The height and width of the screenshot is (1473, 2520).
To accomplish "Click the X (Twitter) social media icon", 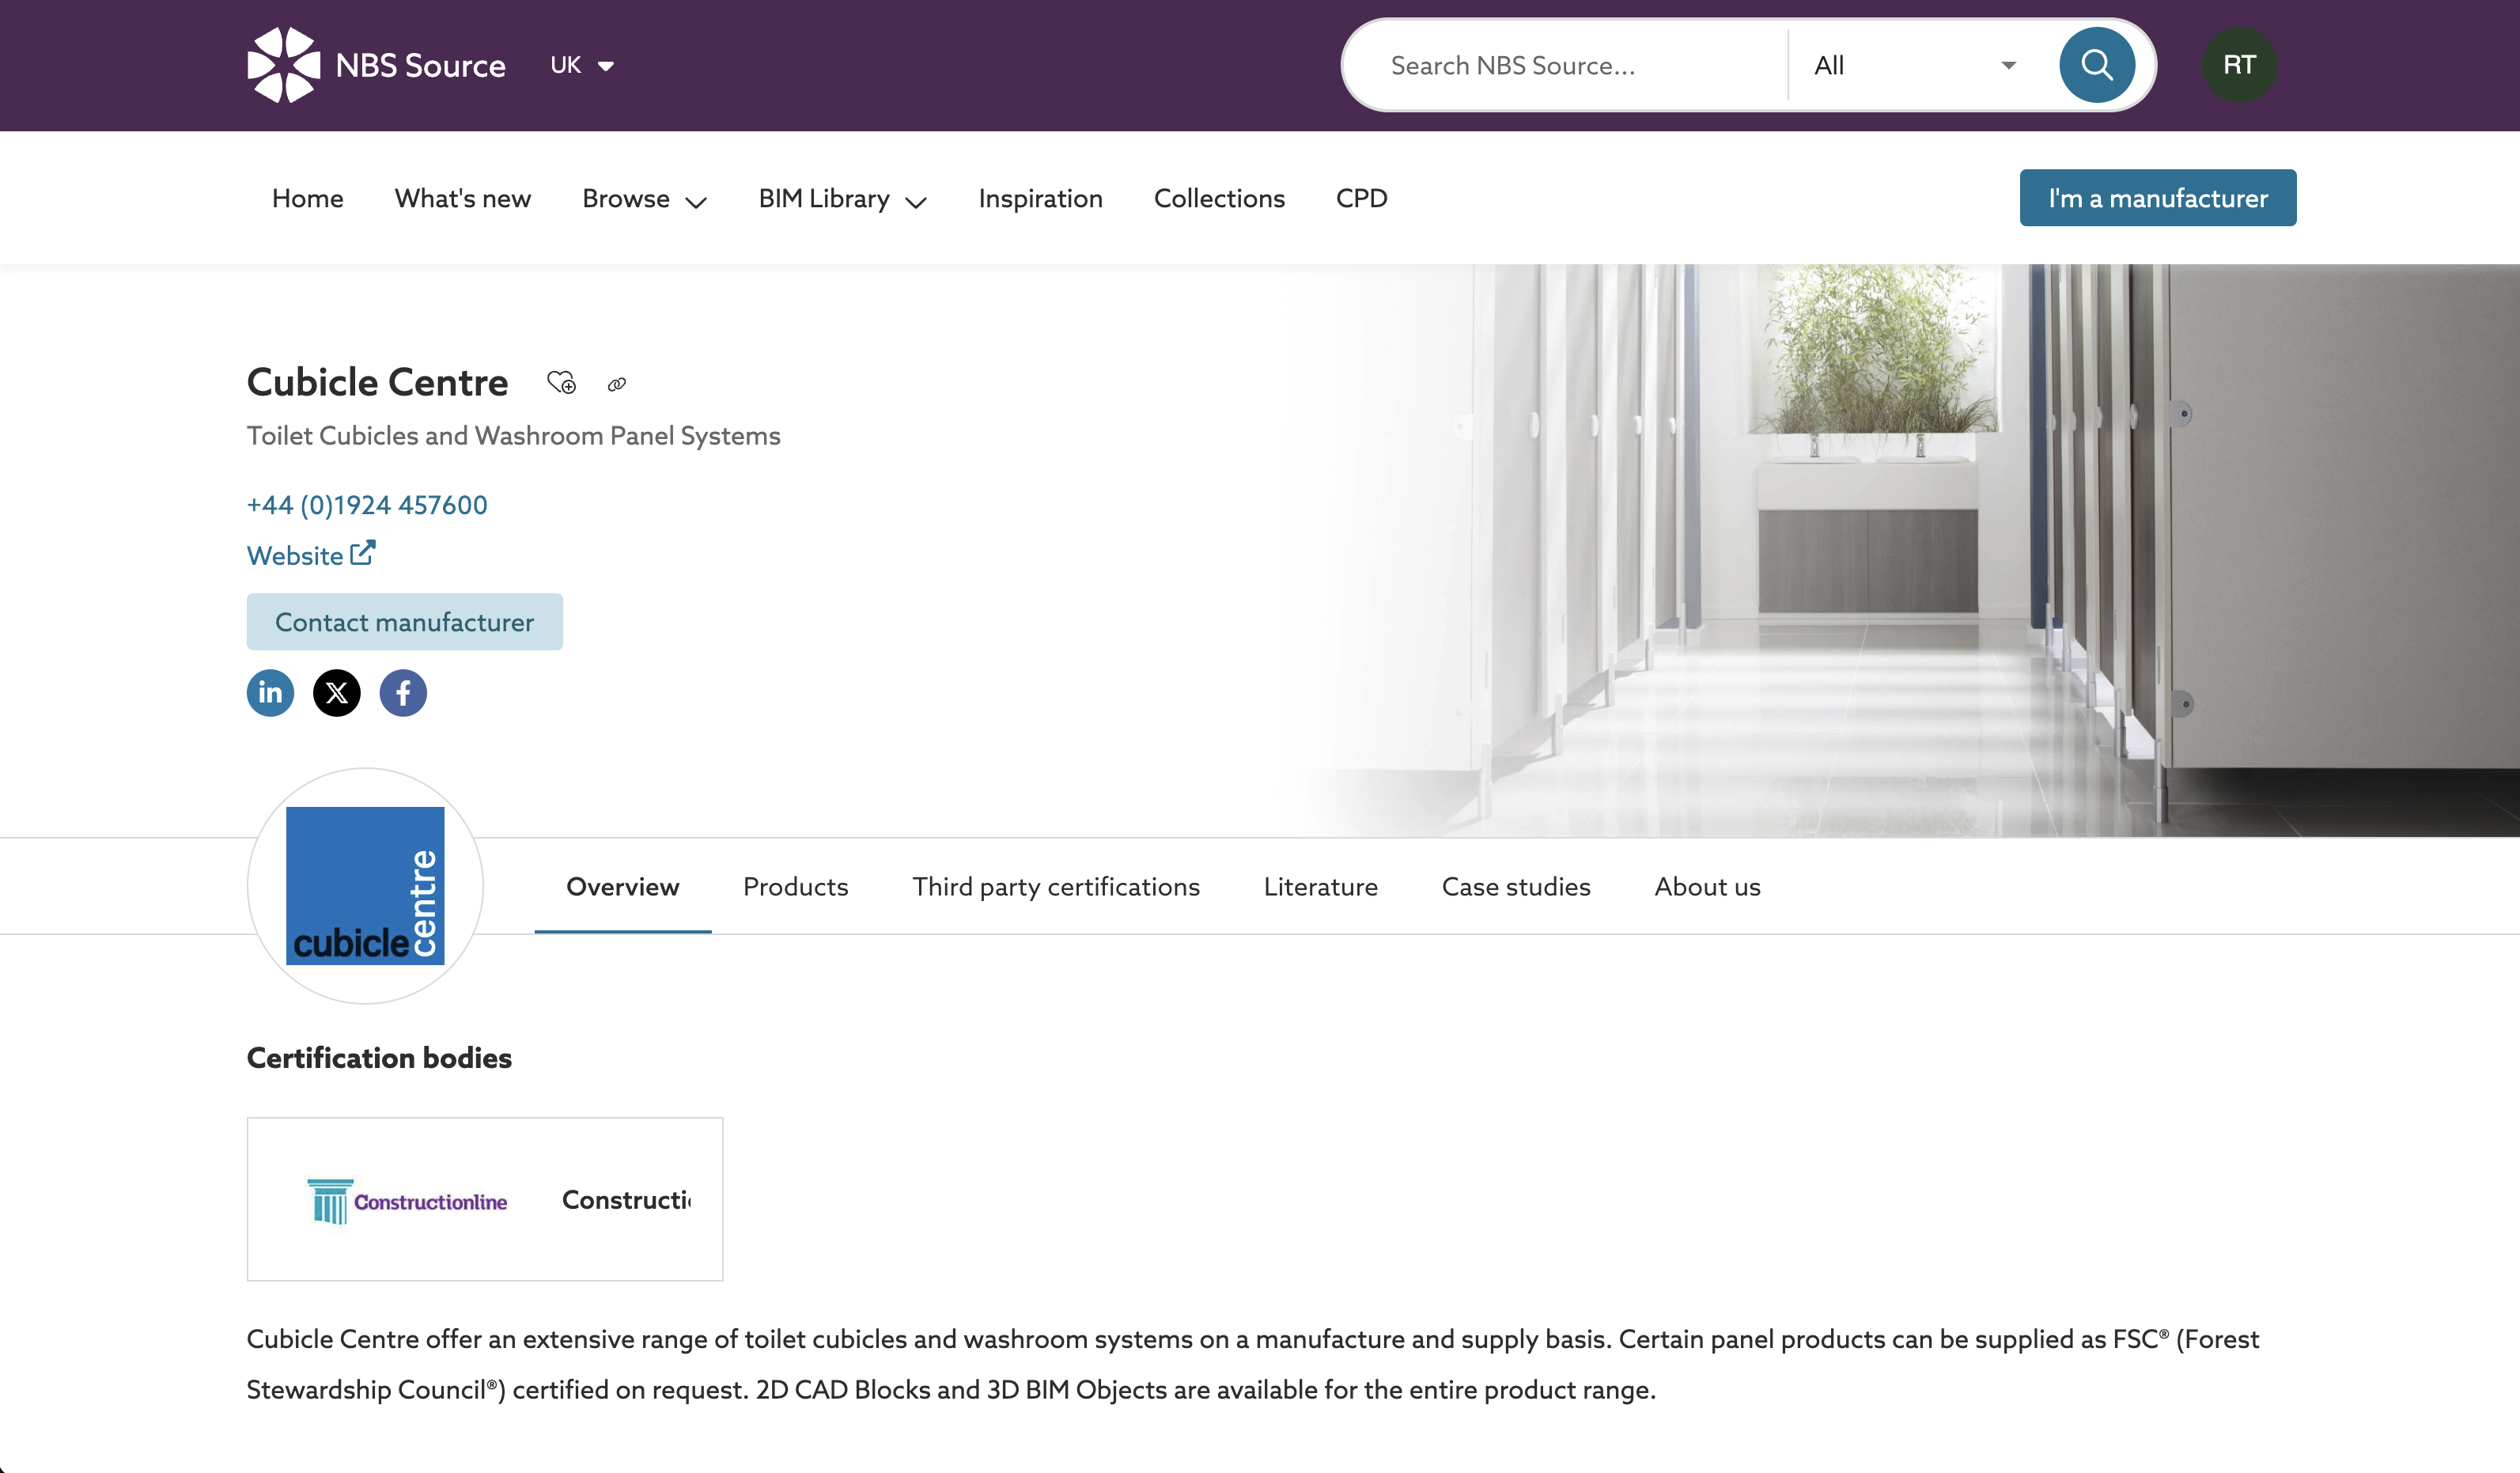I will 336,691.
